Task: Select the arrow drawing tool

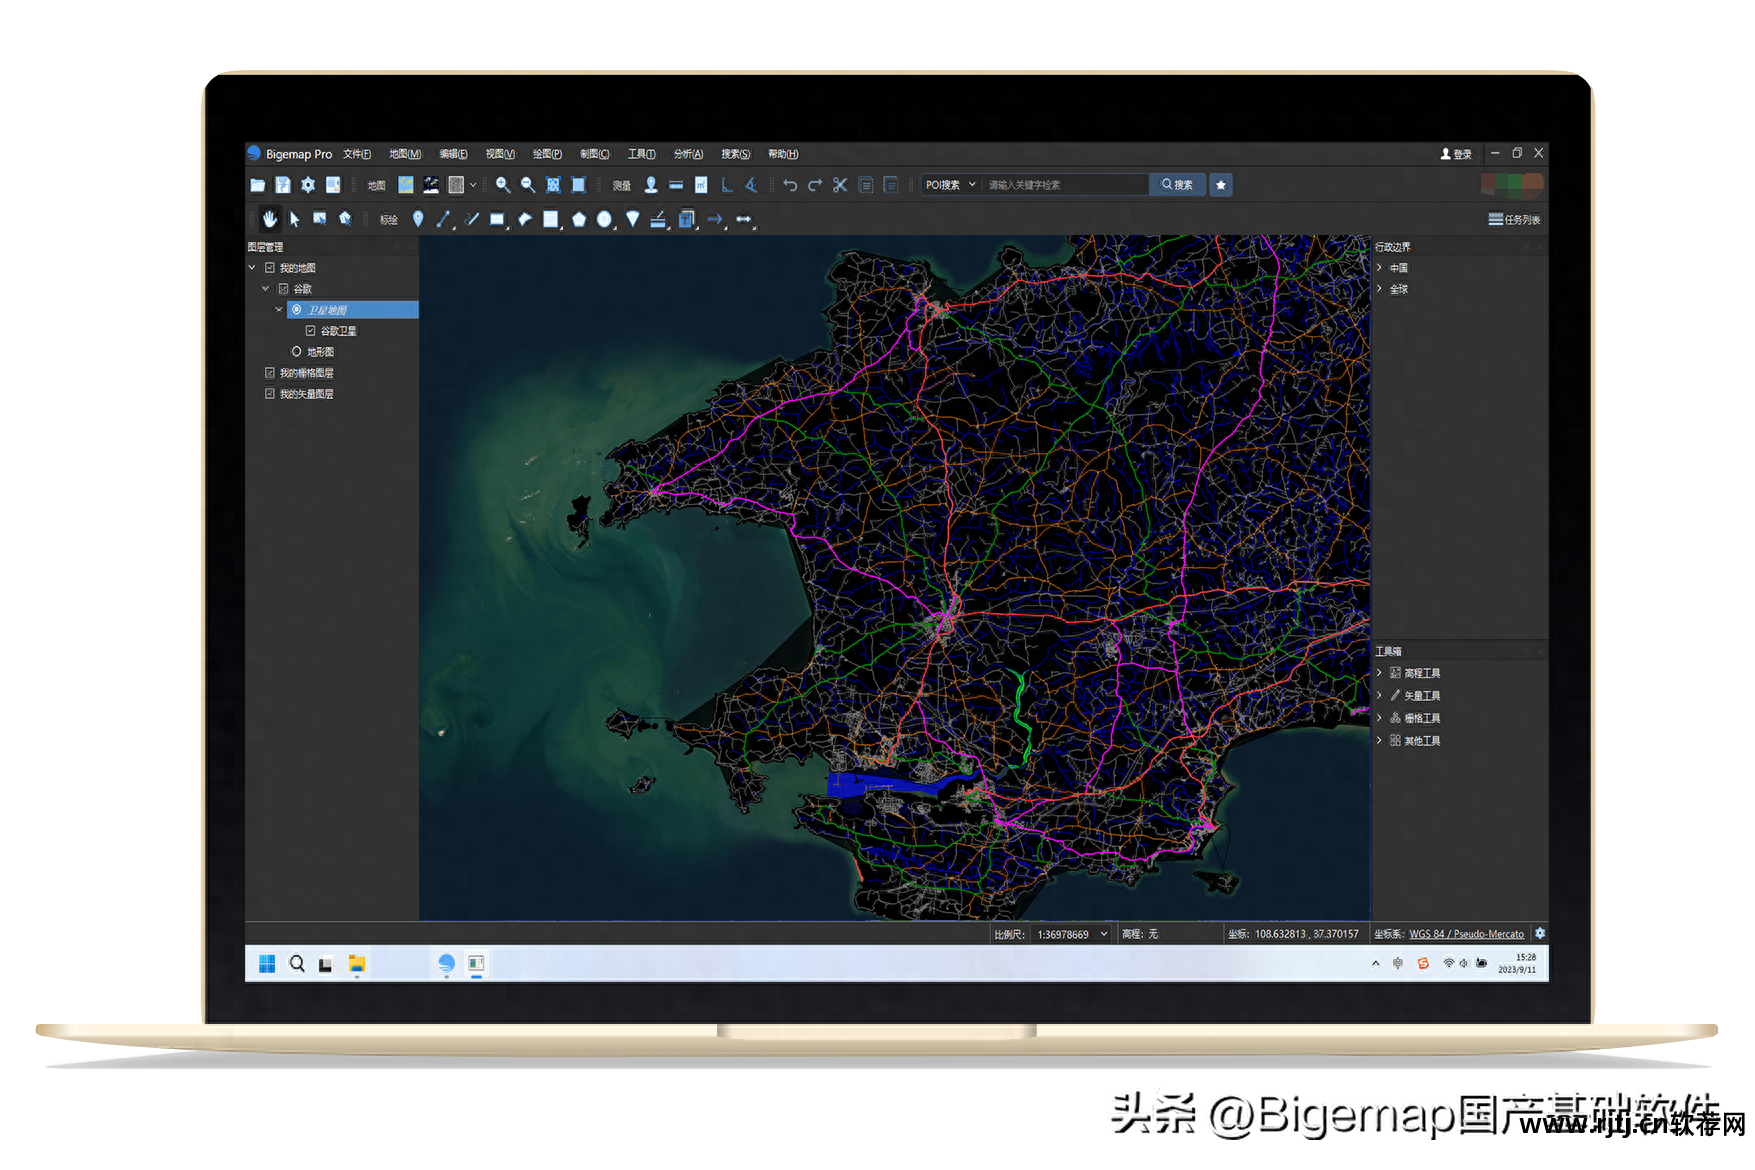Action: 715,219
